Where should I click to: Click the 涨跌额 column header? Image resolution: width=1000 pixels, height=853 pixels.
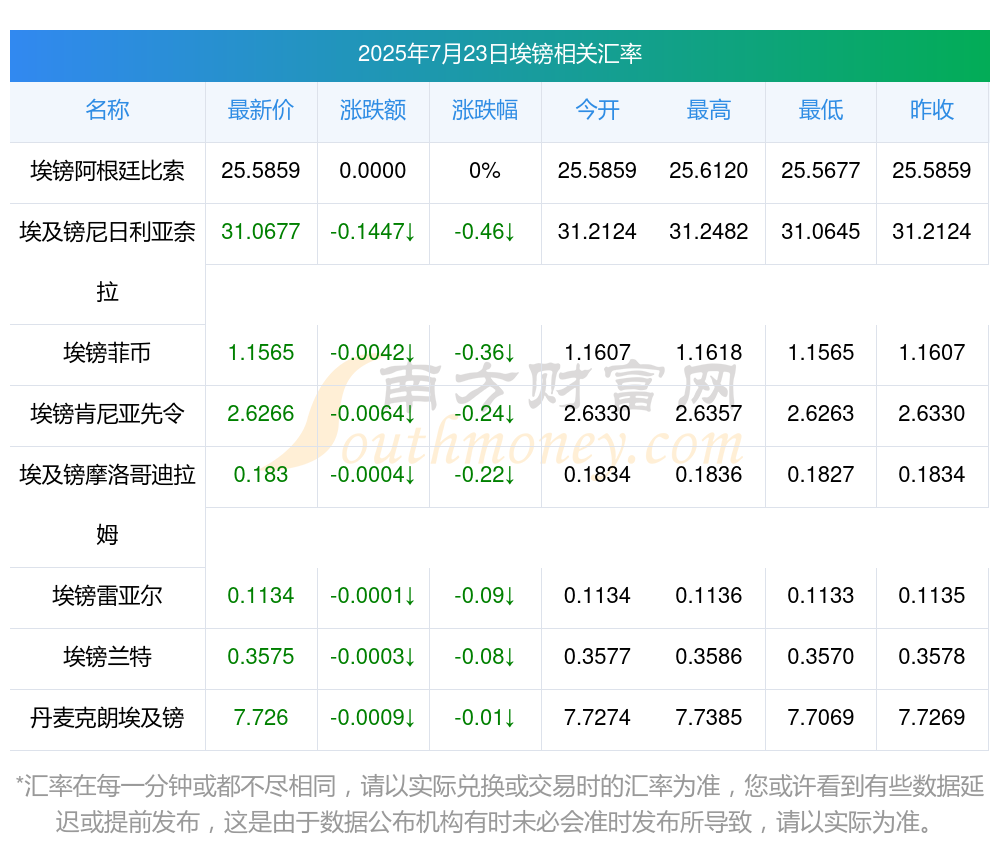pos(373,110)
